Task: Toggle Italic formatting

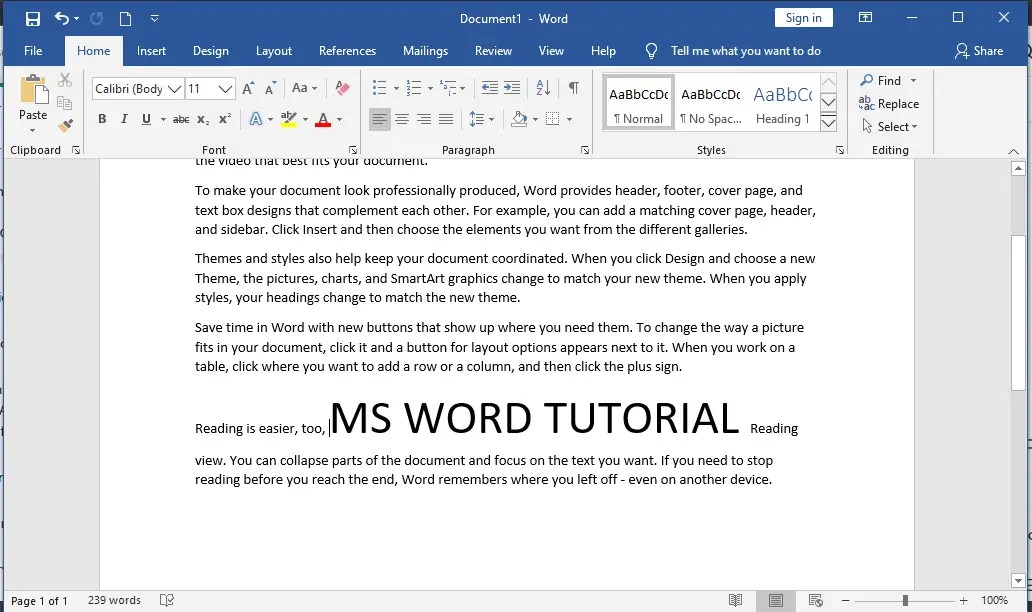Action: coord(124,119)
